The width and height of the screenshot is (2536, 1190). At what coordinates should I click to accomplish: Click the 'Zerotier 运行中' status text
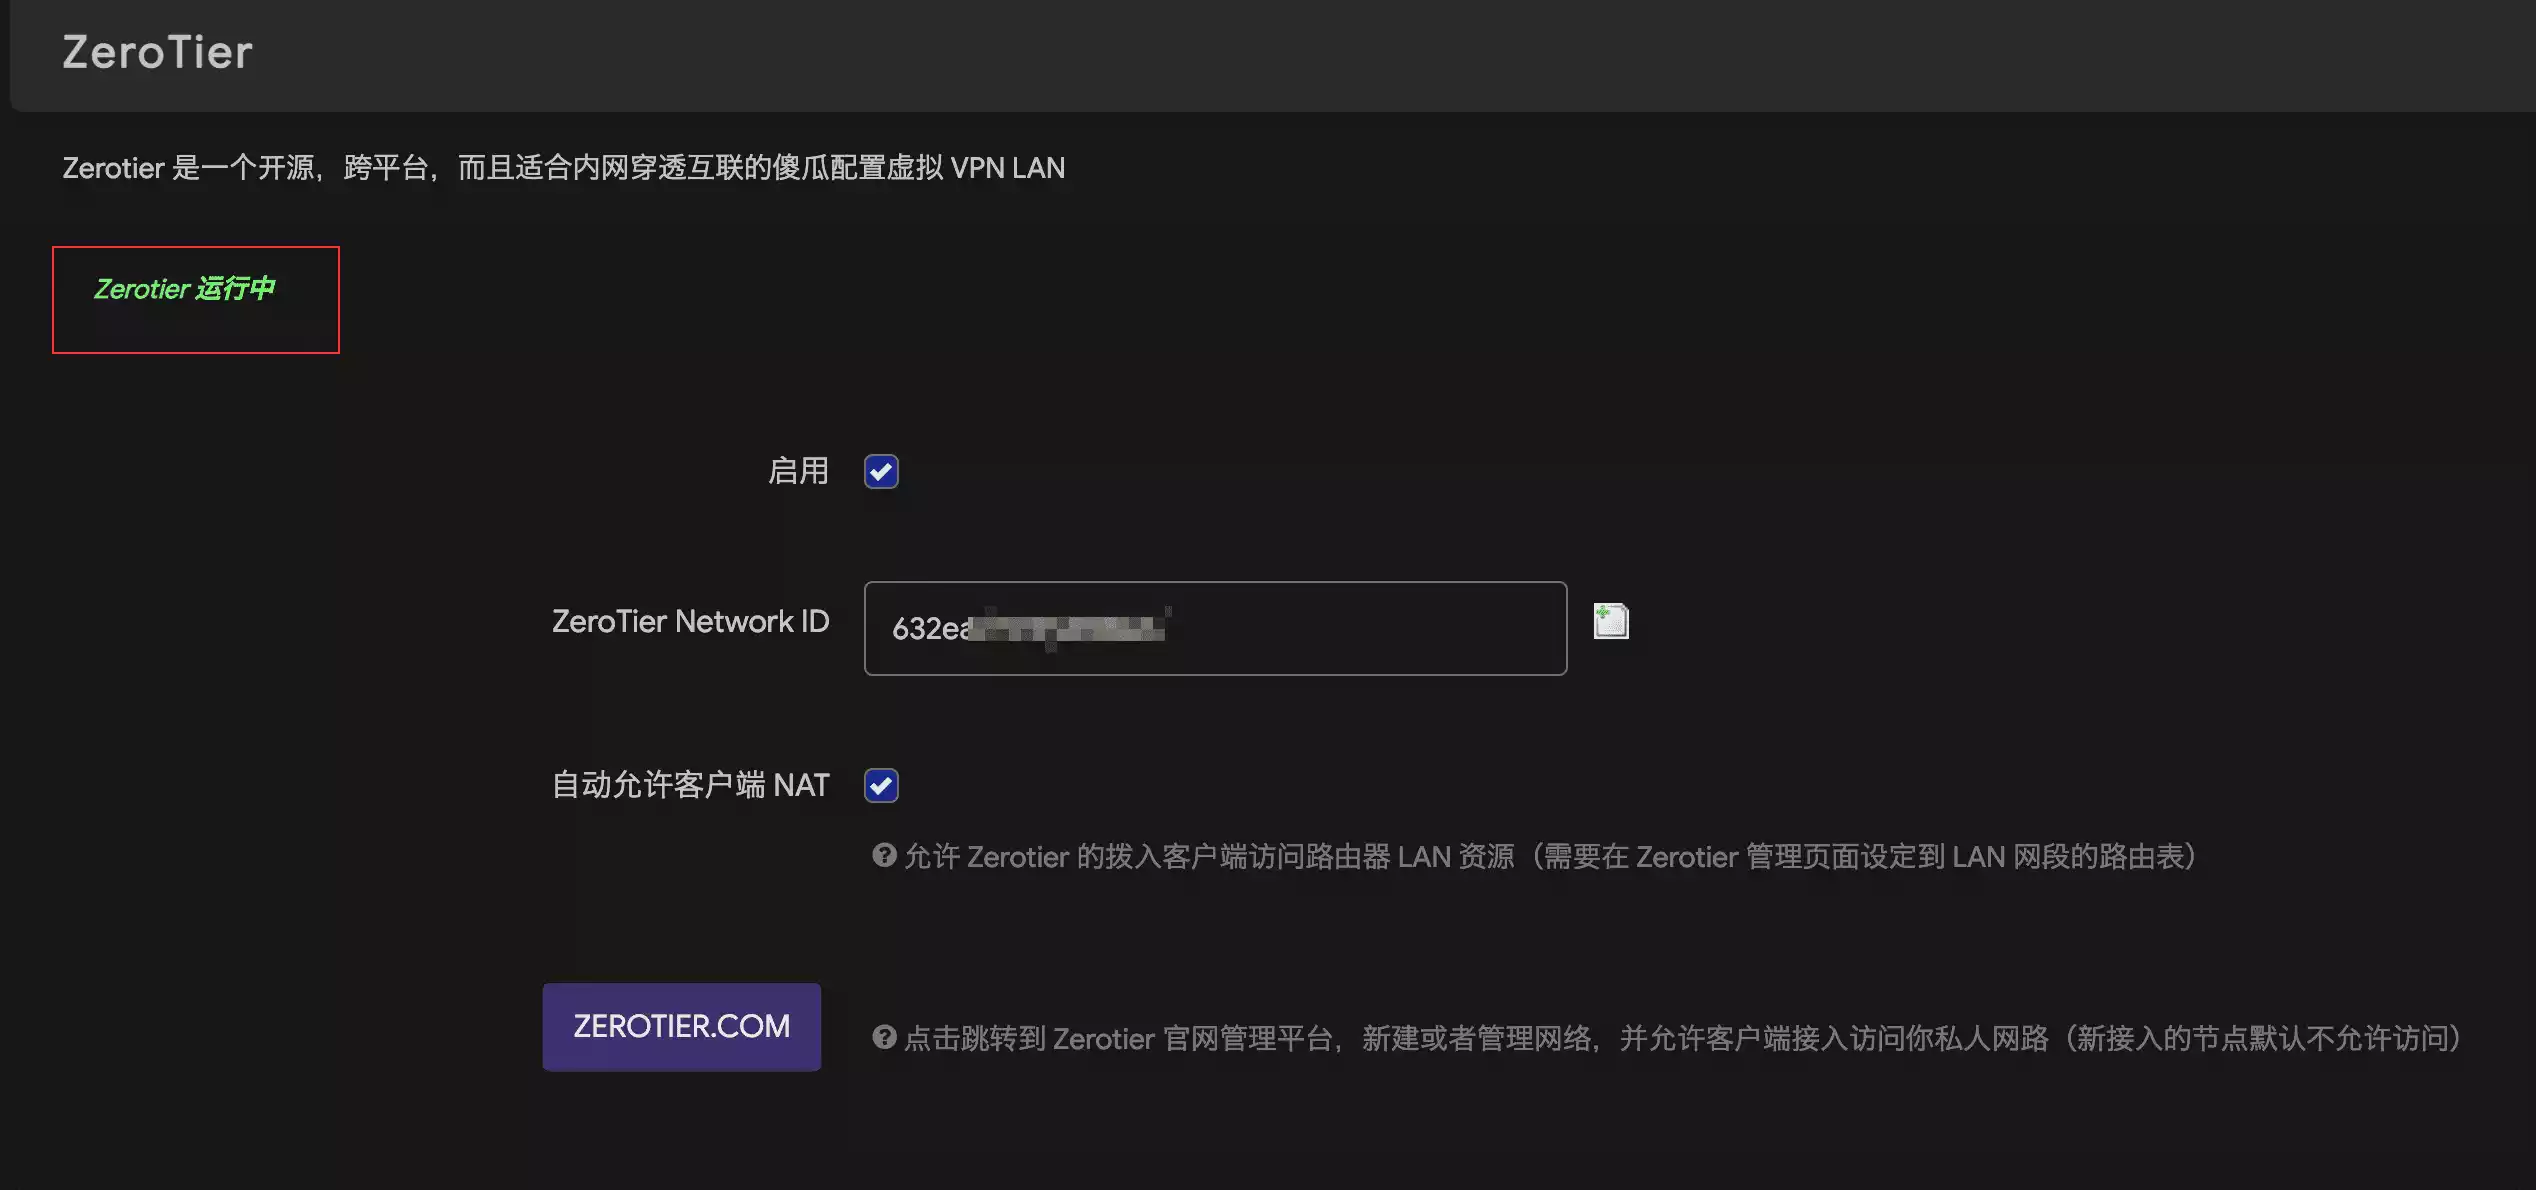pyautogui.click(x=184, y=289)
